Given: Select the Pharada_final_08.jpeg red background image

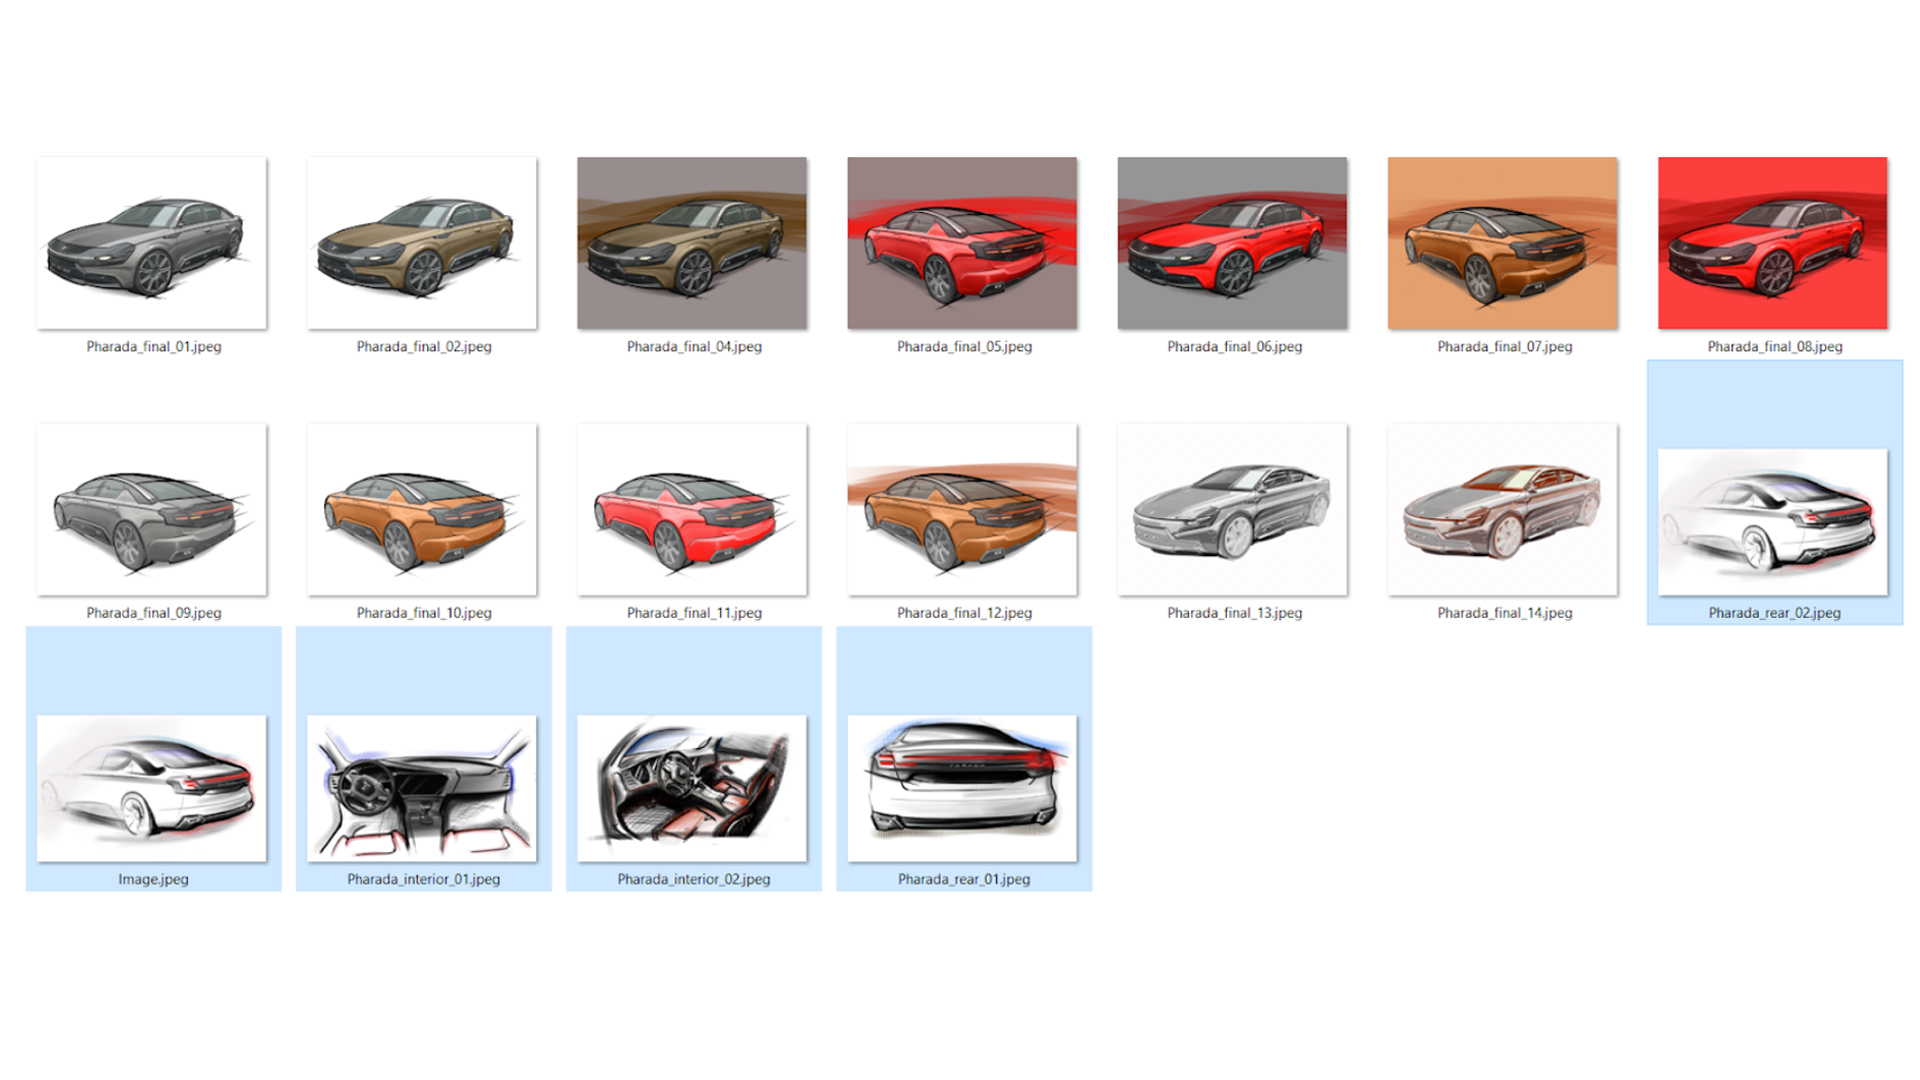Looking at the screenshot, I should pos(1772,243).
